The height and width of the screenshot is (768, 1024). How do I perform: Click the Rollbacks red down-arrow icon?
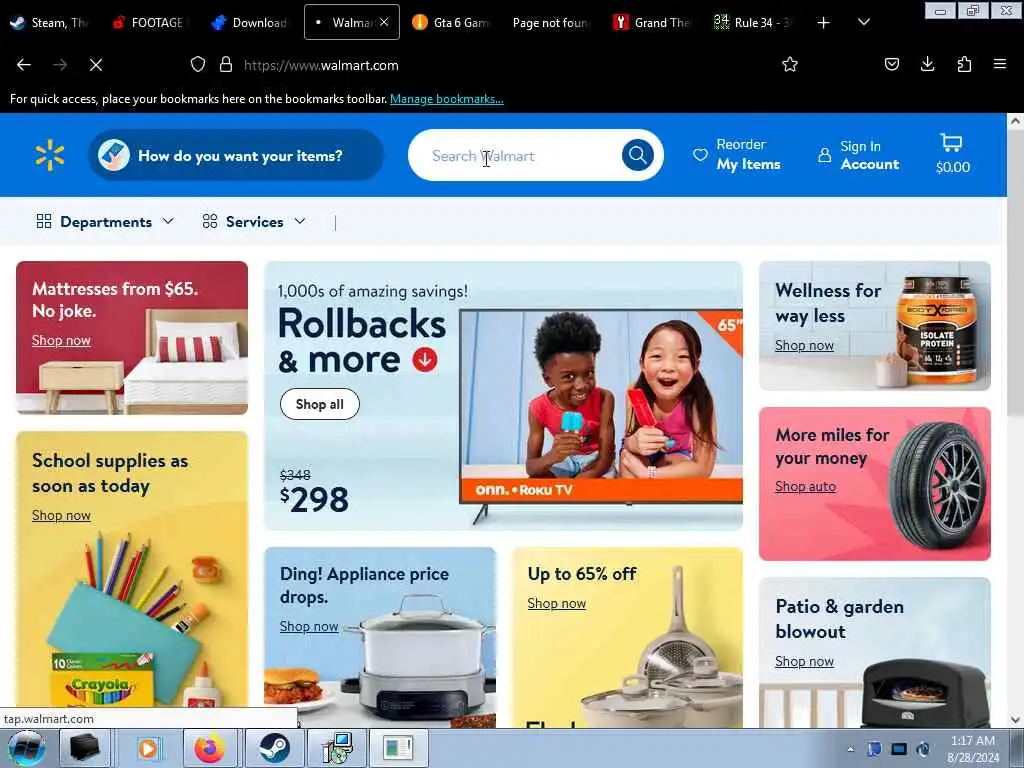(x=424, y=359)
